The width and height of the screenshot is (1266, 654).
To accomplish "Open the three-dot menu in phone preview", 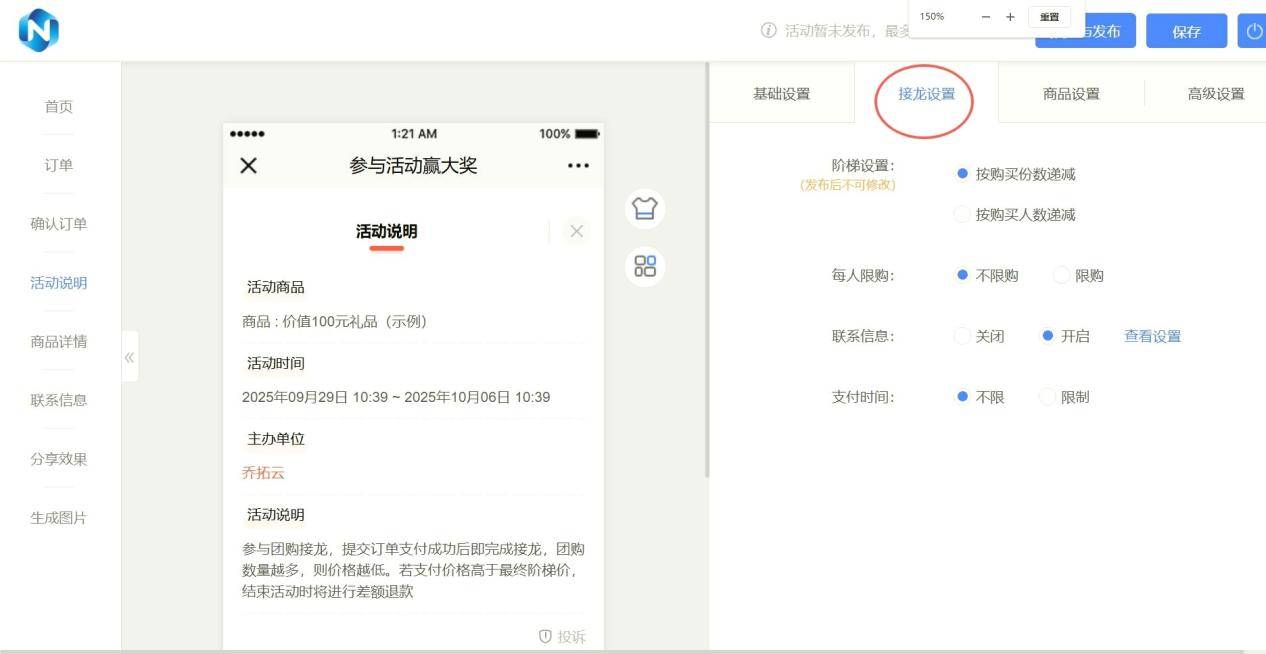I will tap(578, 166).
